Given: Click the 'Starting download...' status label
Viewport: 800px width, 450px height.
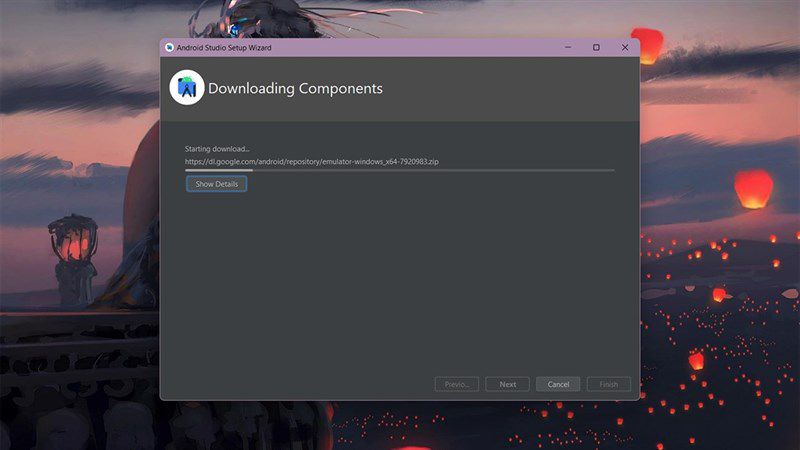Looking at the screenshot, I should (217, 149).
